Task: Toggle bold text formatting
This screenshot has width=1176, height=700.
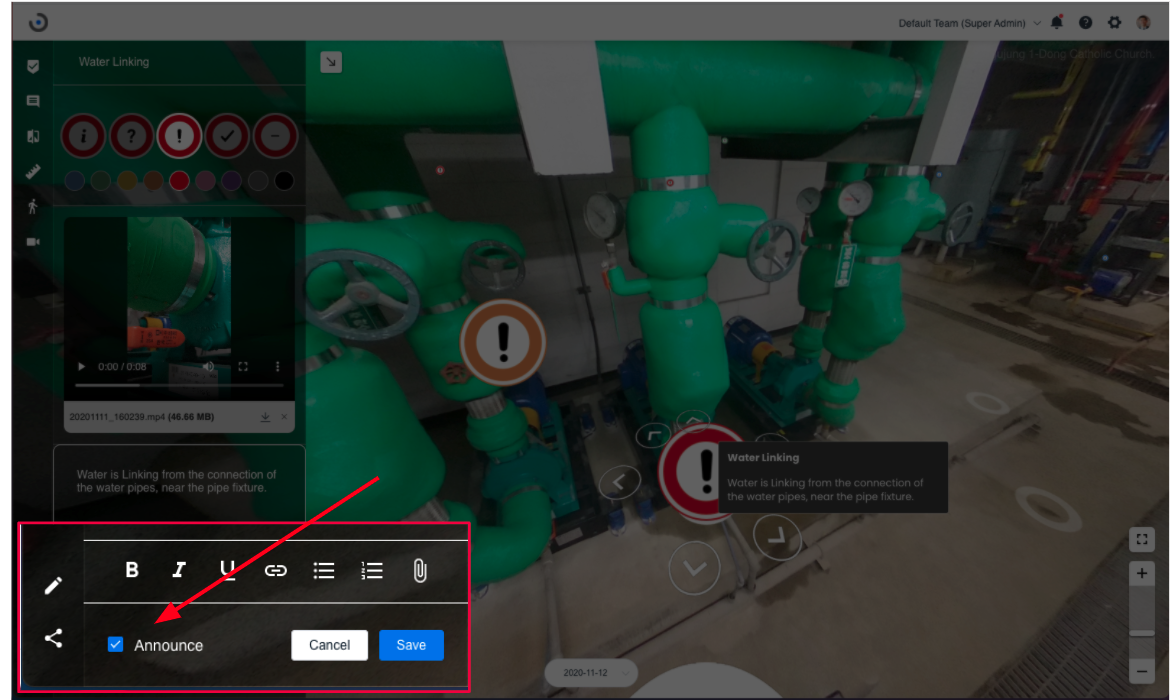Action: click(132, 570)
